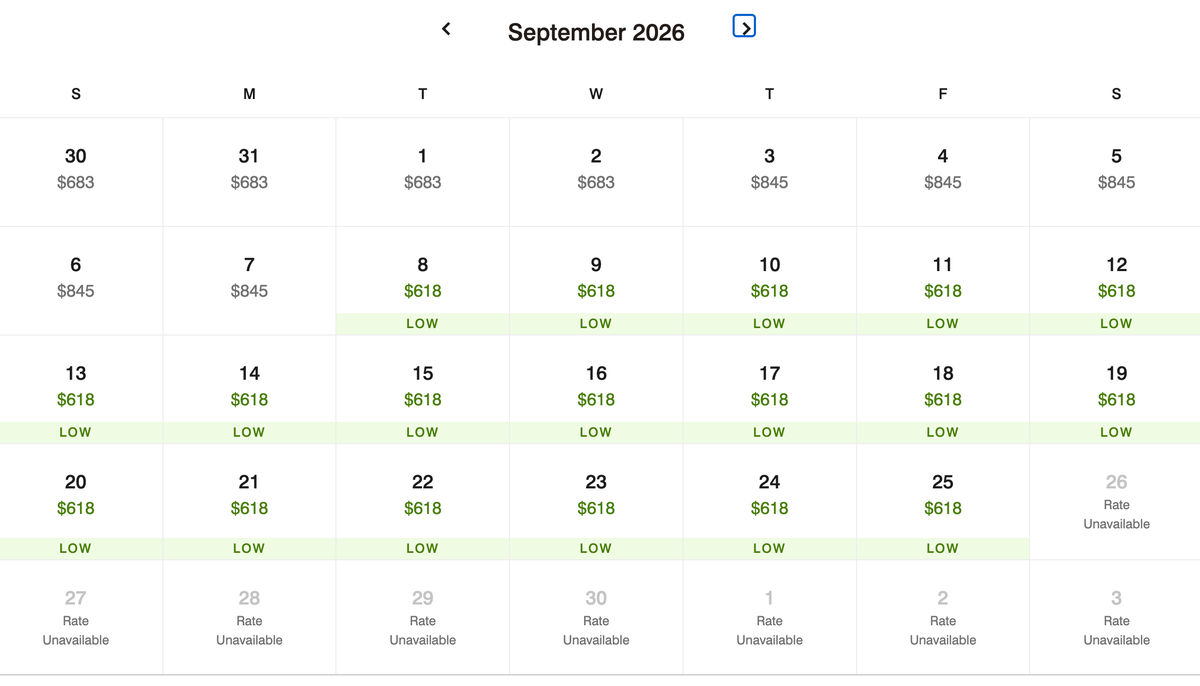The image size is (1200, 686).
Task: Select September 25 low rate date
Action: [x=942, y=496]
